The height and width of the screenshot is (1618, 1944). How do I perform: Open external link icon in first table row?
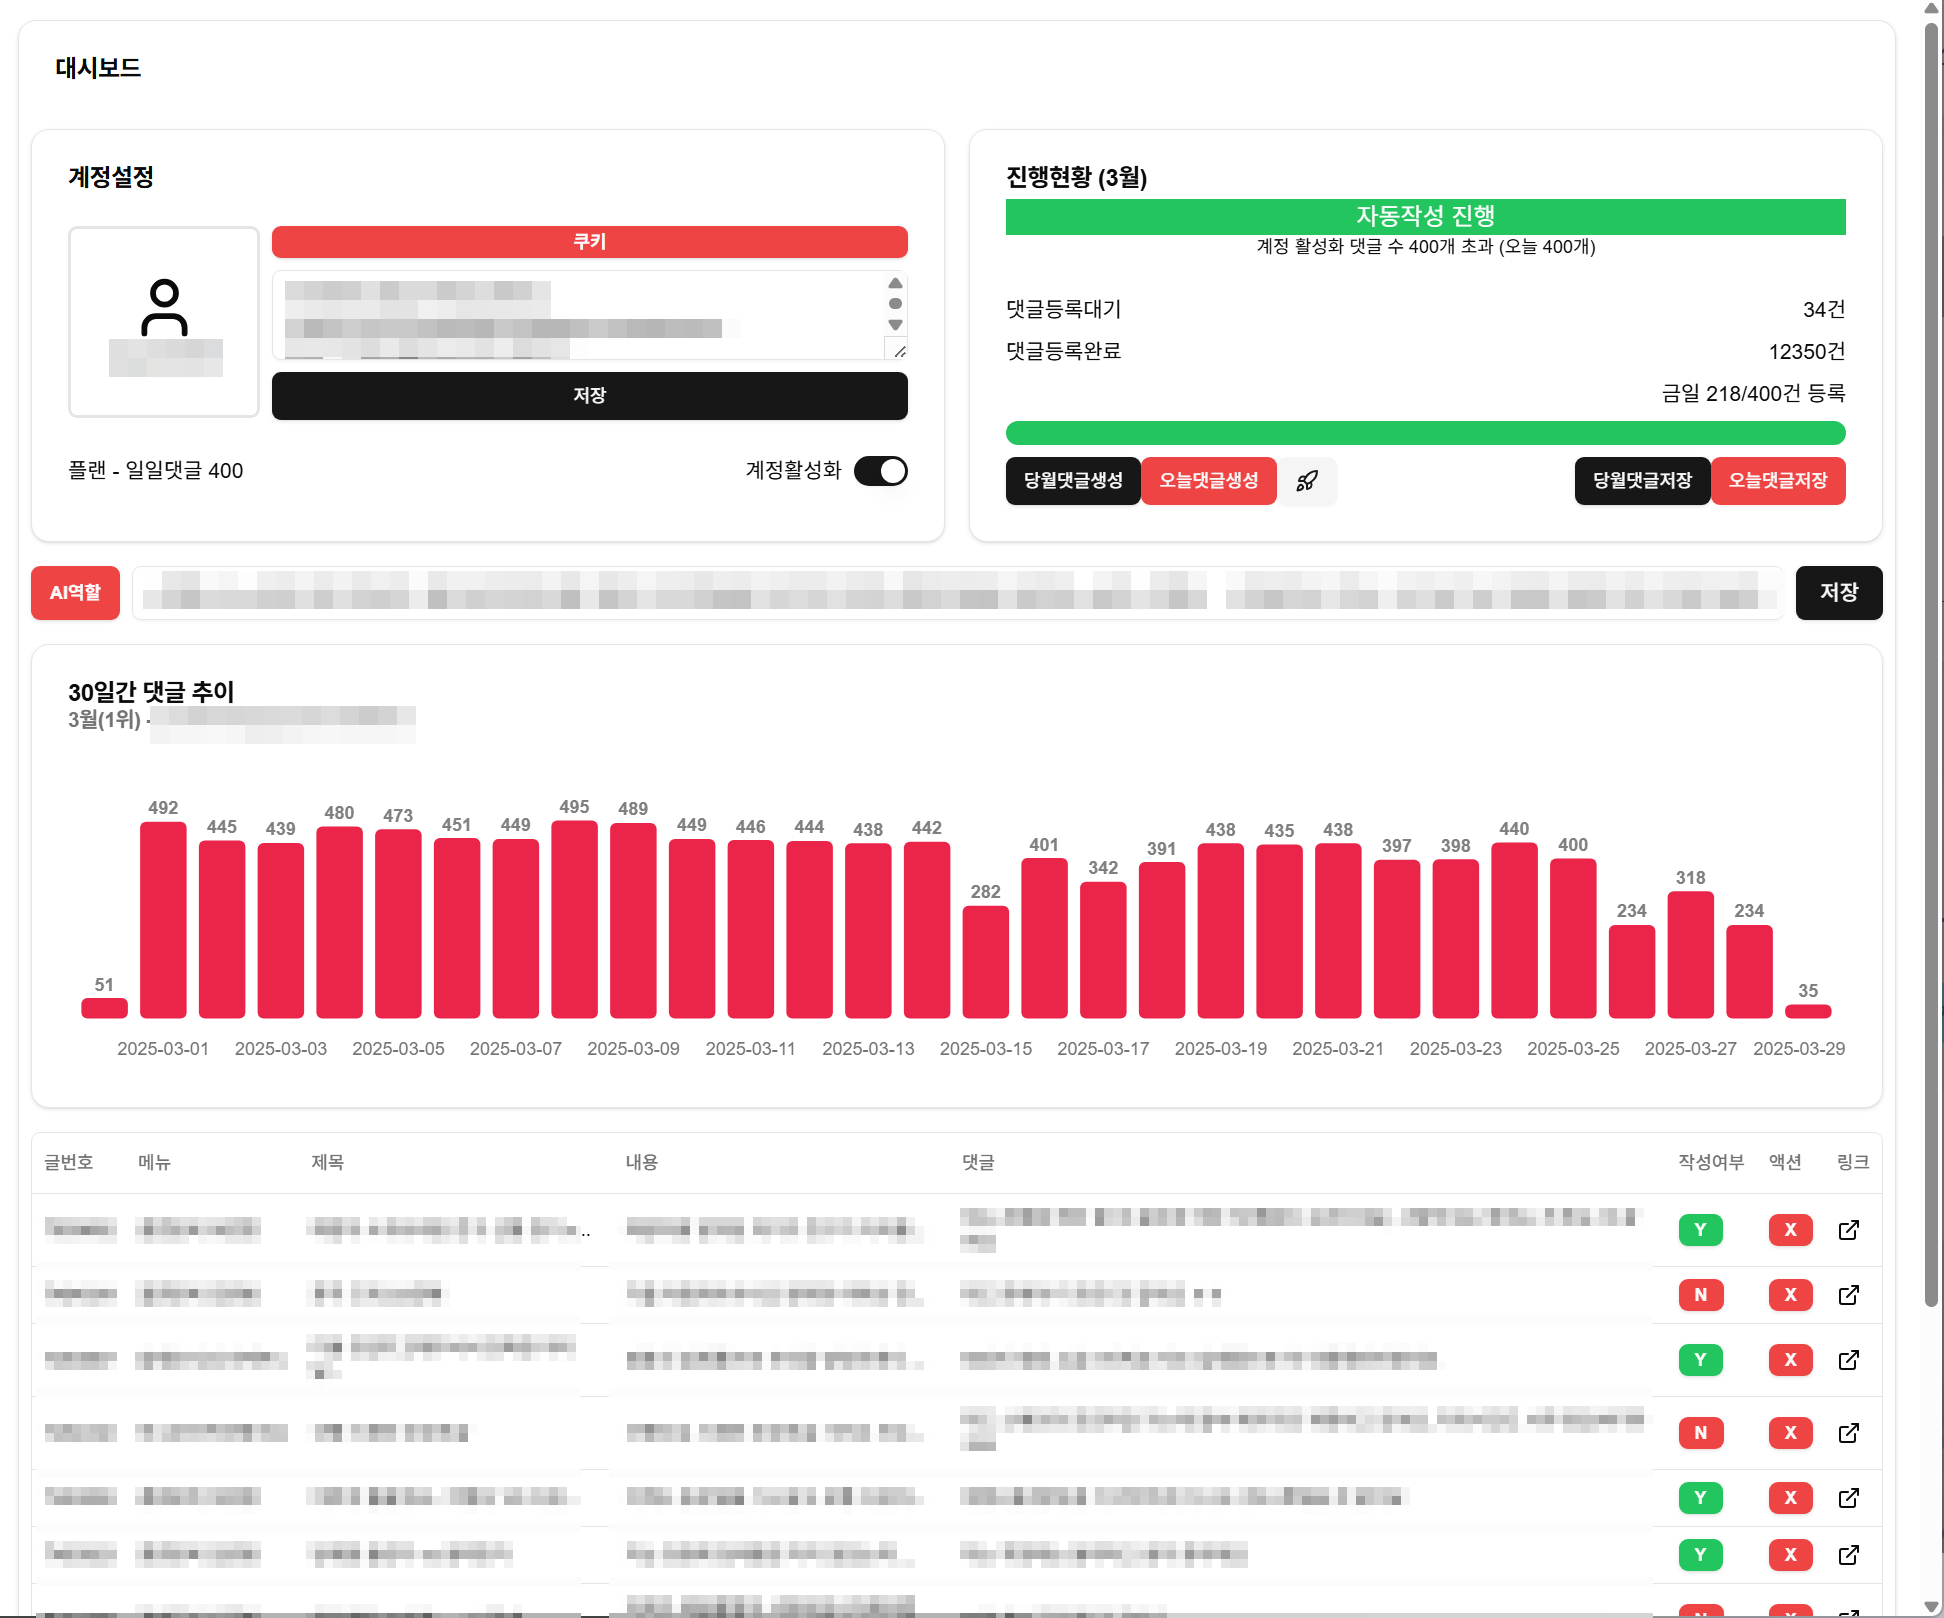tap(1848, 1230)
